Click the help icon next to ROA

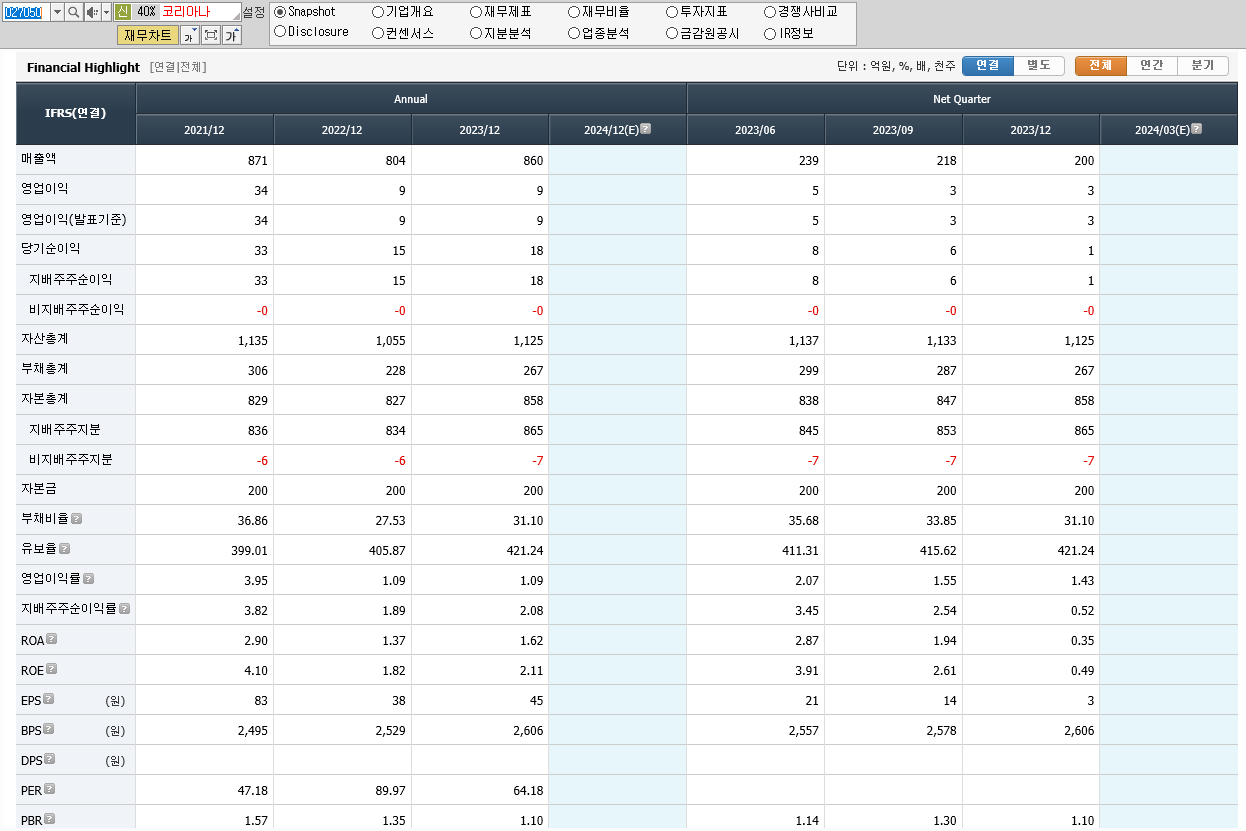point(52,639)
